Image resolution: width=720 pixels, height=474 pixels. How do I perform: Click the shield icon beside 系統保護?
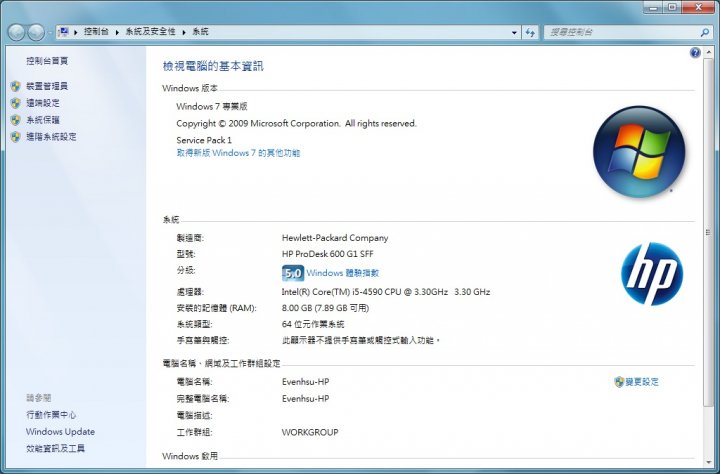point(16,120)
